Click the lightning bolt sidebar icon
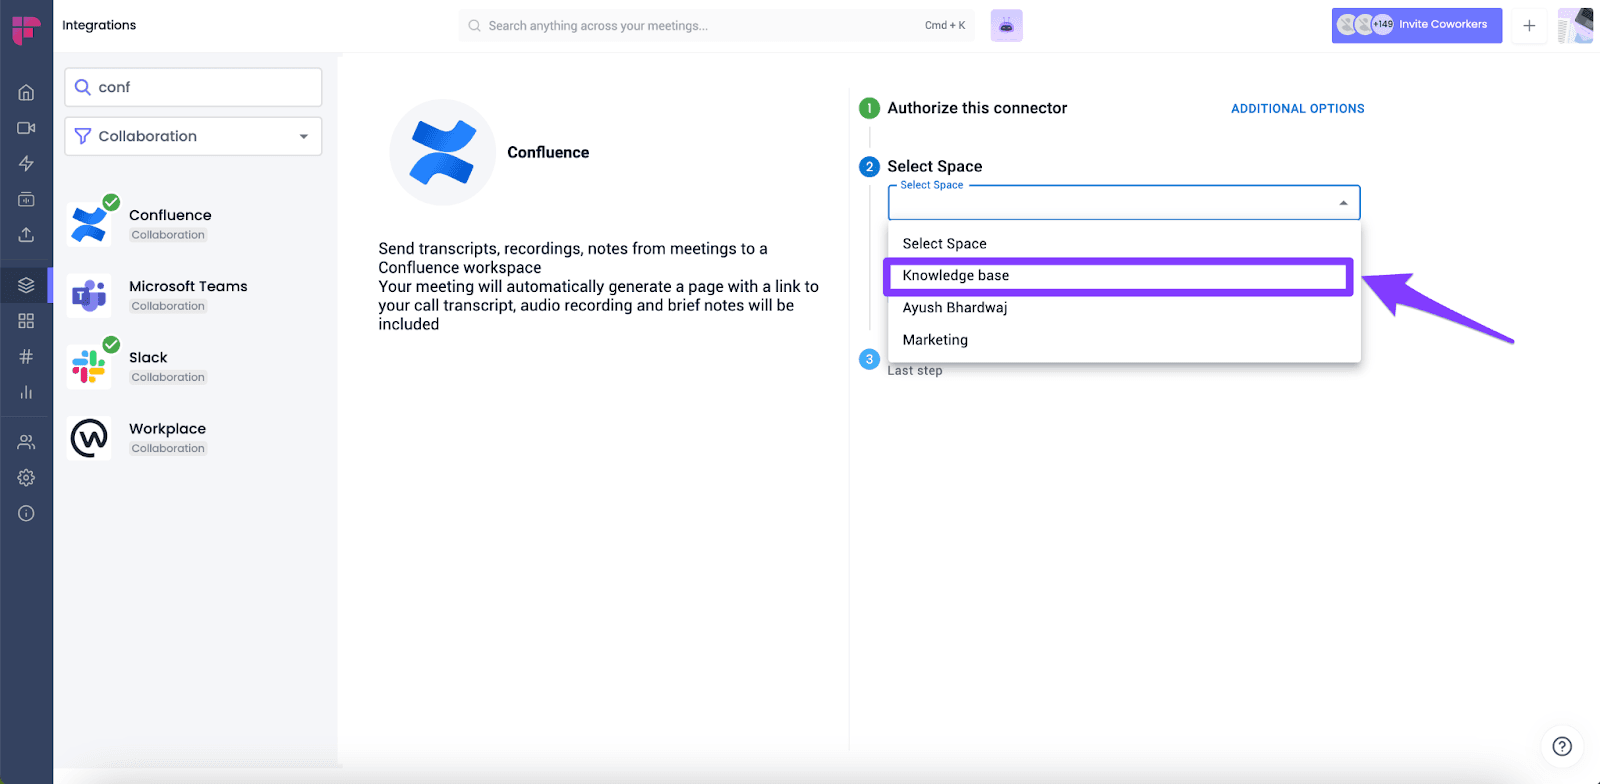The height and width of the screenshot is (784, 1600). [x=26, y=163]
